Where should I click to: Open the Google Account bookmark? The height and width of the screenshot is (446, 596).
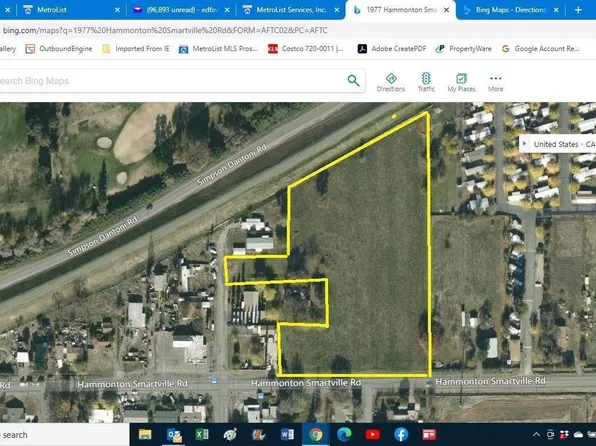click(x=540, y=49)
